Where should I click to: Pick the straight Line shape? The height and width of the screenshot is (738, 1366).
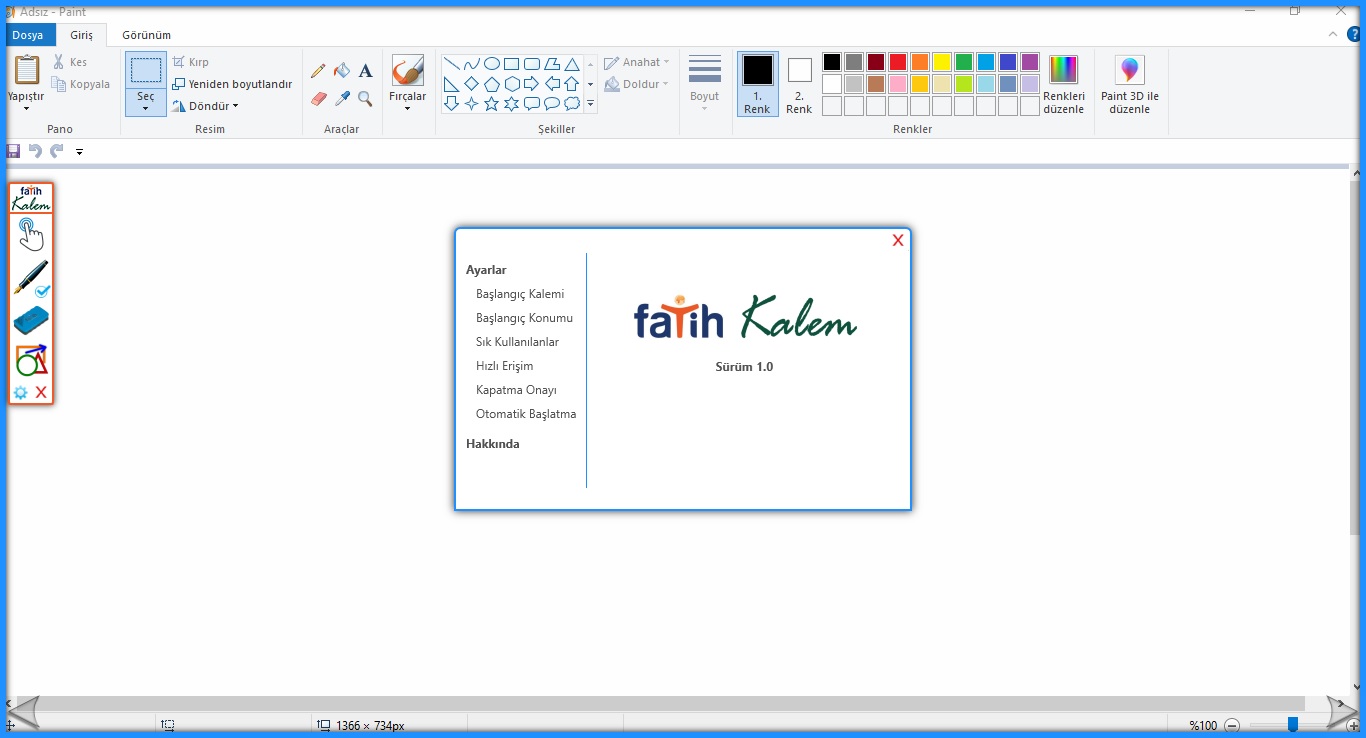452,64
